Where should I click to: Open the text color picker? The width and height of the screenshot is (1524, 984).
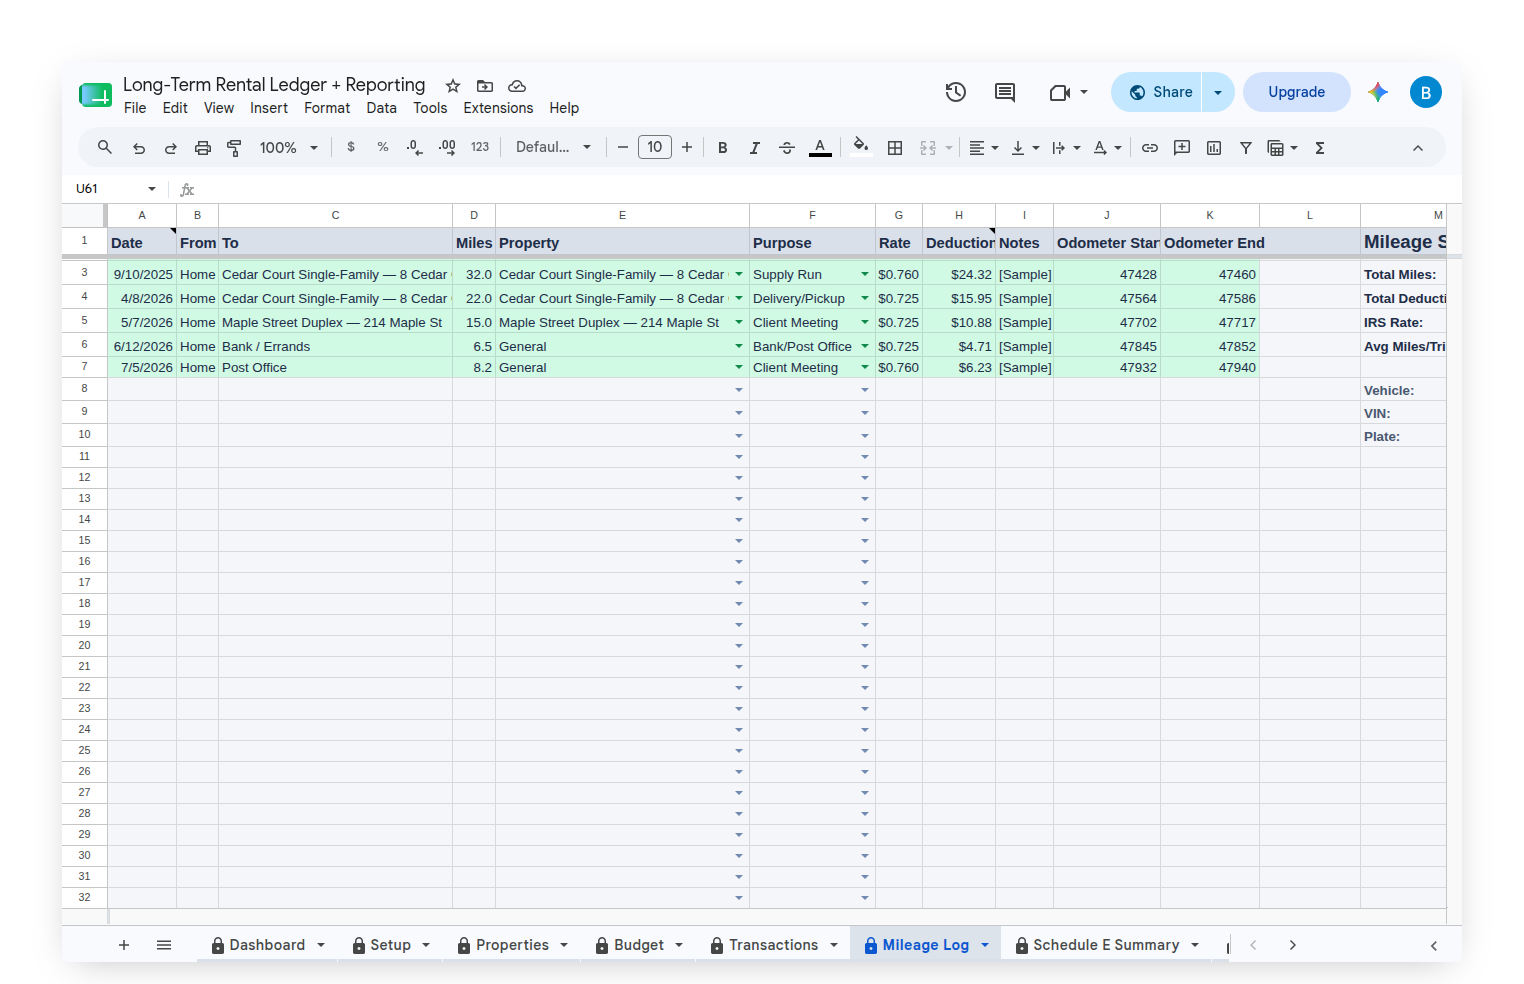(x=820, y=148)
